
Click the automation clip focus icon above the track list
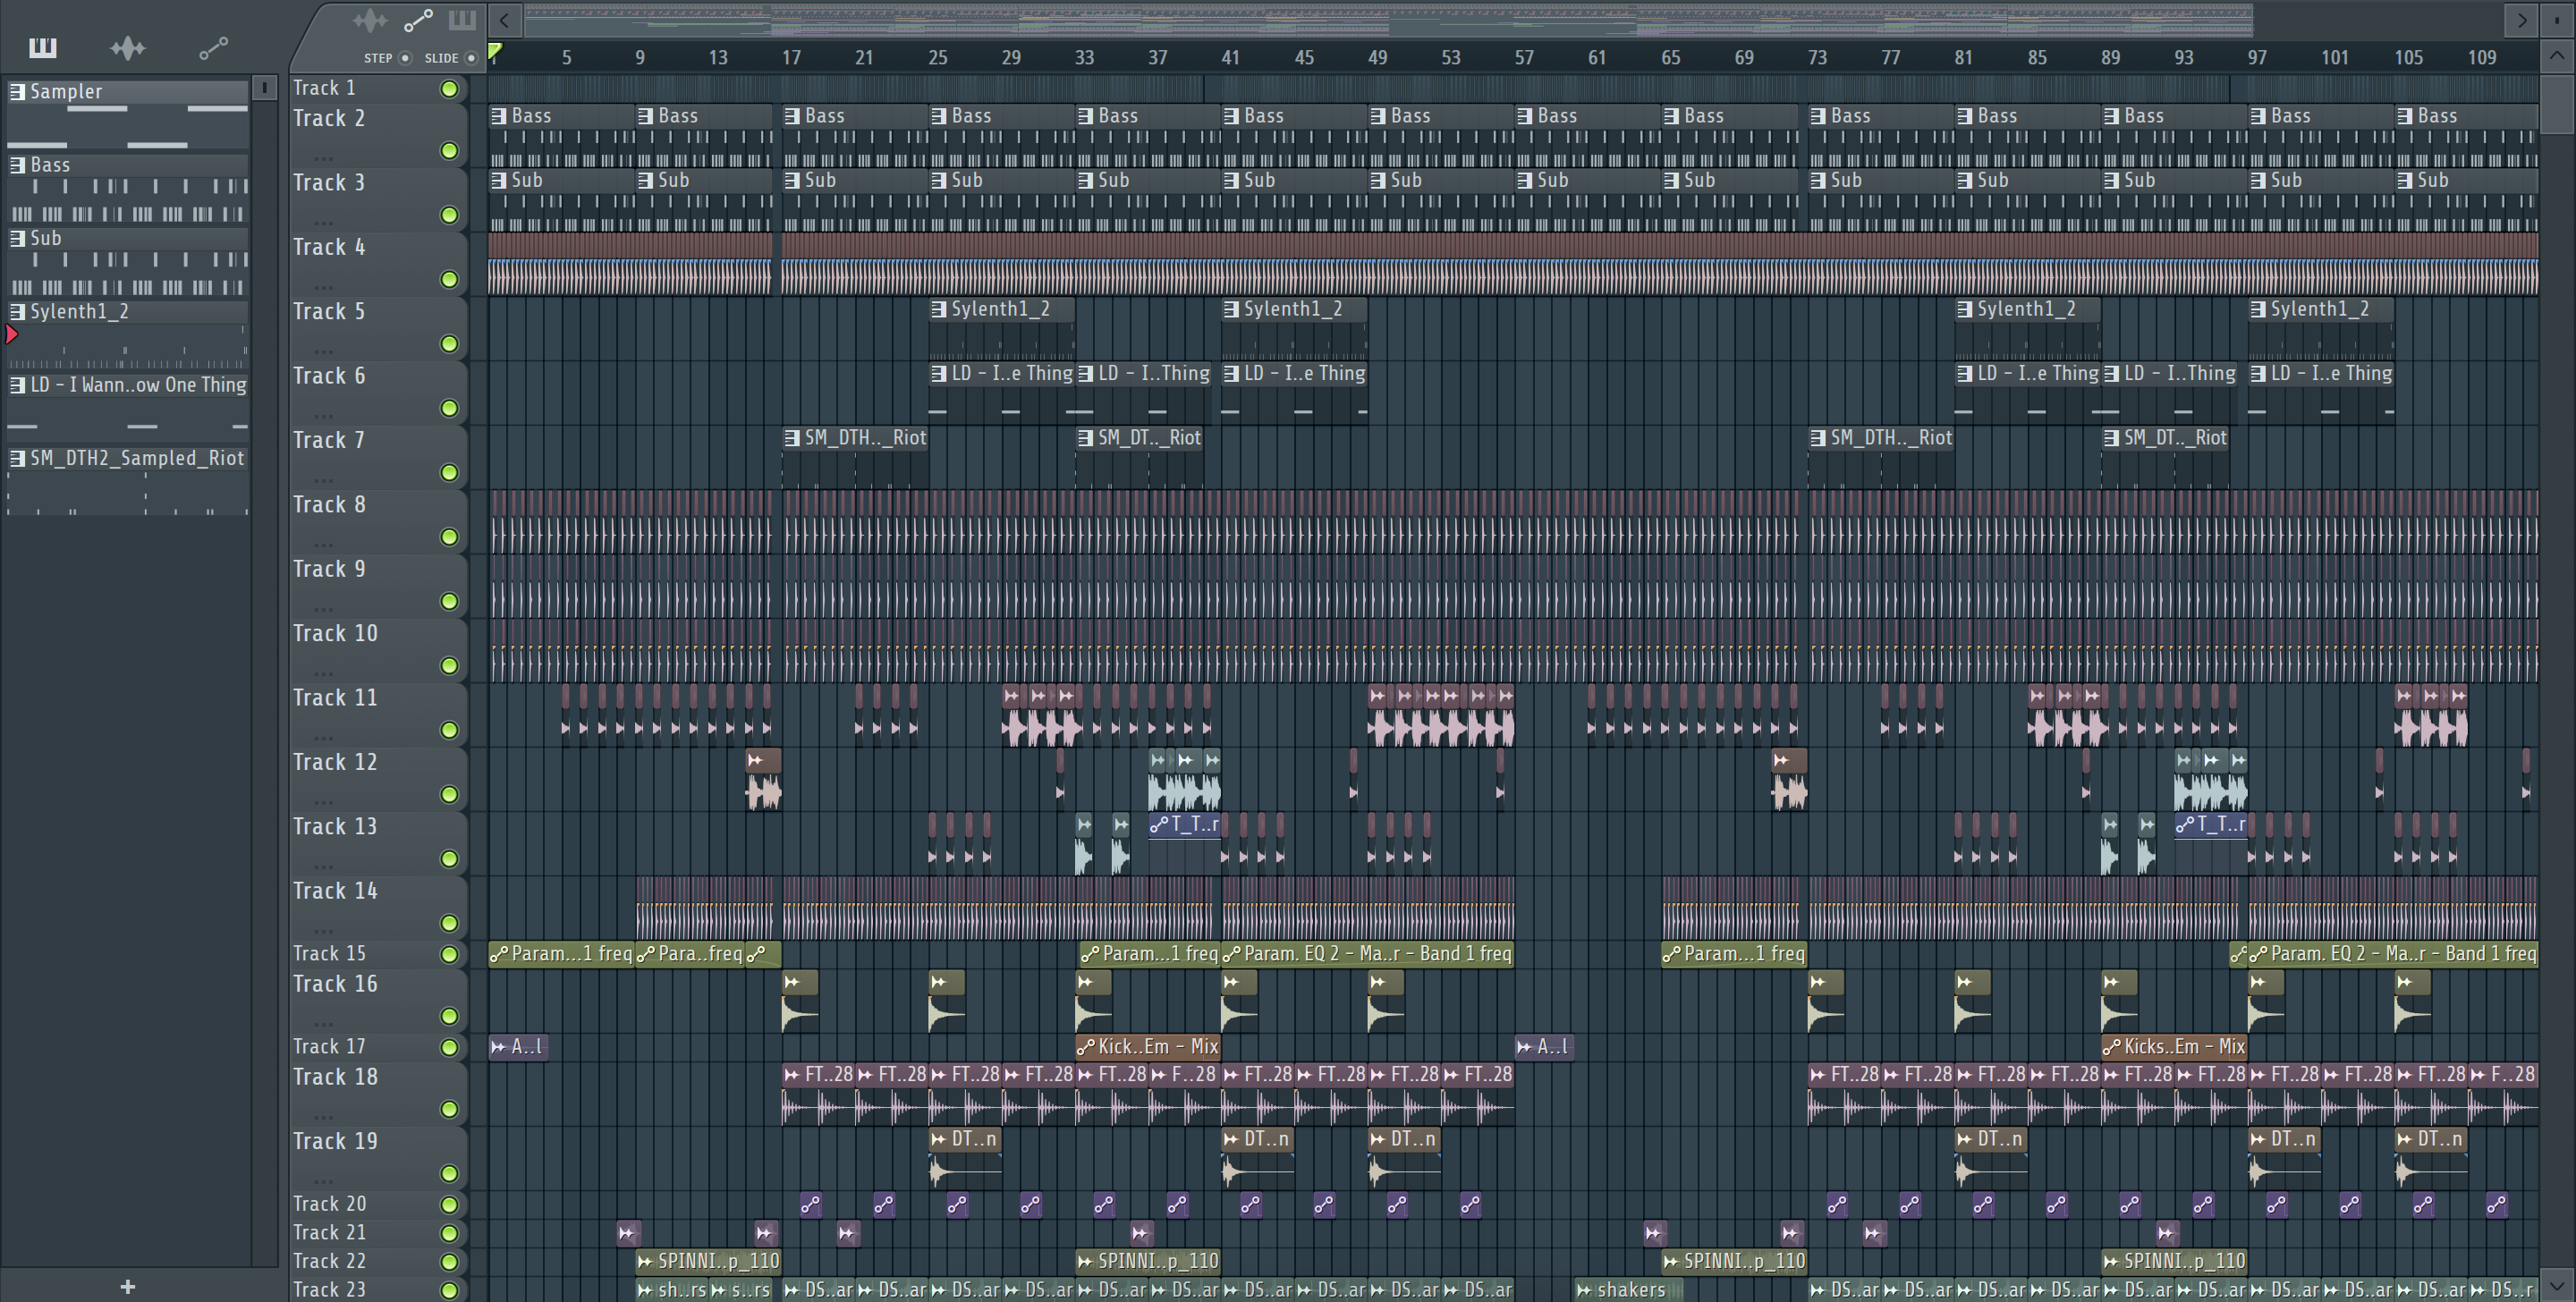pyautogui.click(x=418, y=20)
